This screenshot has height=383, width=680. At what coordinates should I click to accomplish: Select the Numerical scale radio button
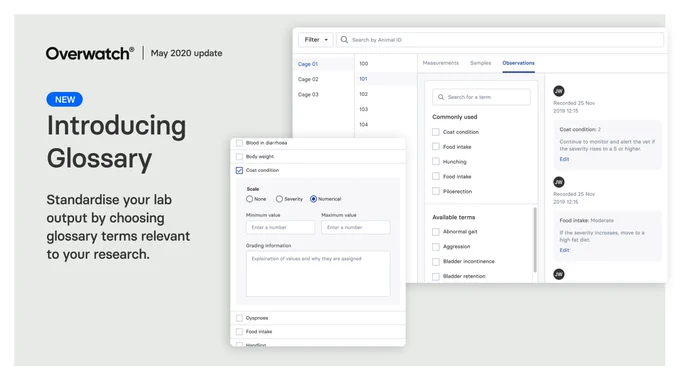pyautogui.click(x=313, y=199)
